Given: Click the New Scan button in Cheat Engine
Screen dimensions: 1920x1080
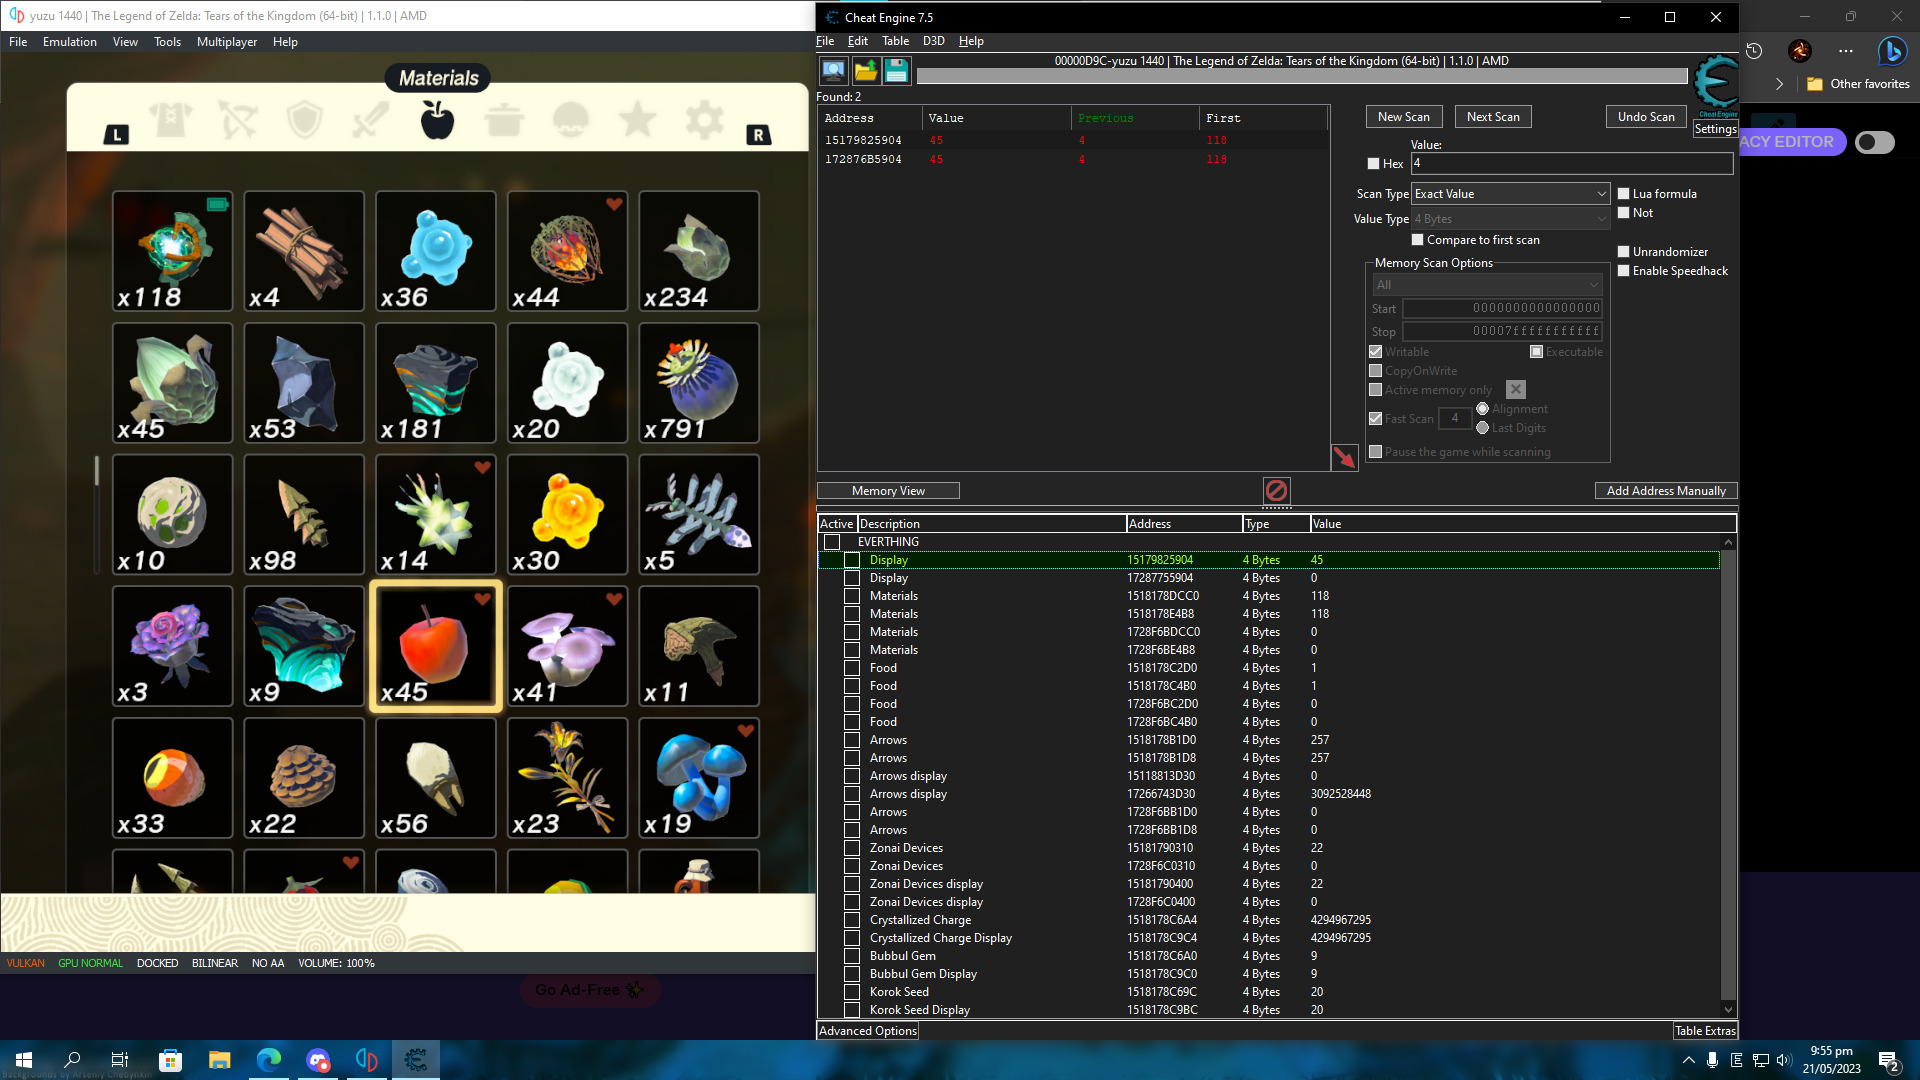Looking at the screenshot, I should coord(1403,116).
